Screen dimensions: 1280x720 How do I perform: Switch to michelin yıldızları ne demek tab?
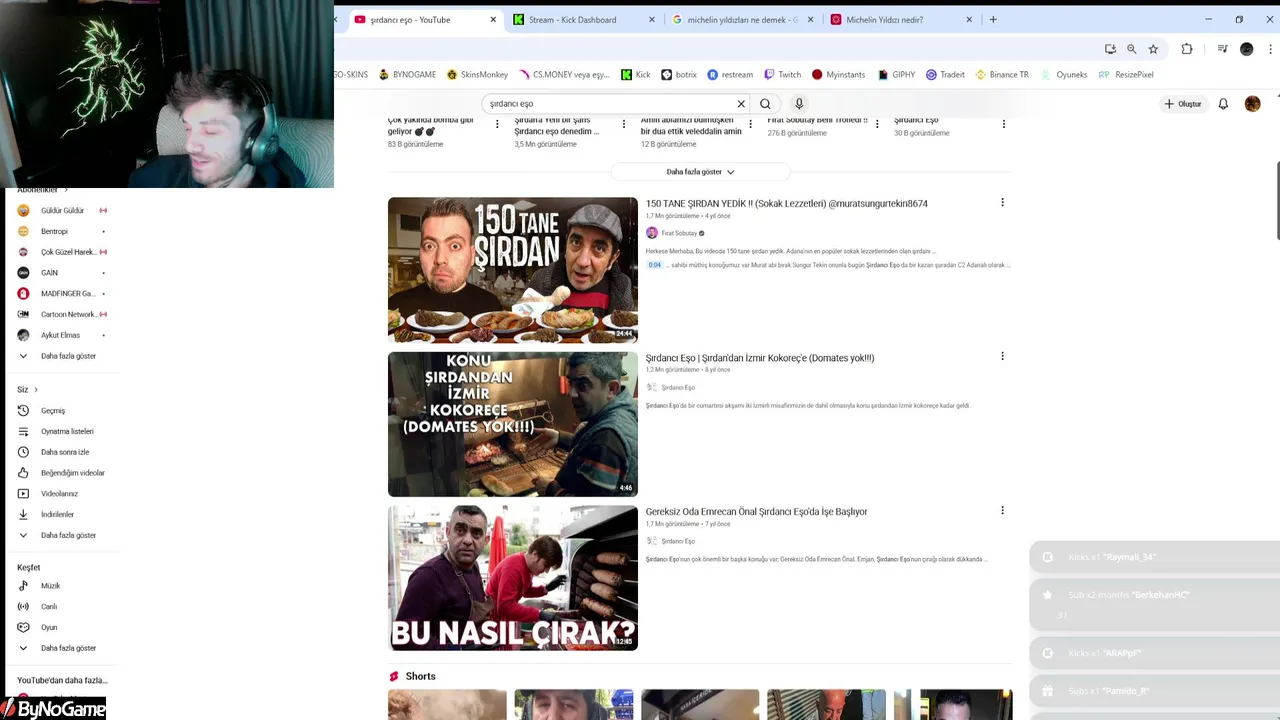click(x=744, y=20)
